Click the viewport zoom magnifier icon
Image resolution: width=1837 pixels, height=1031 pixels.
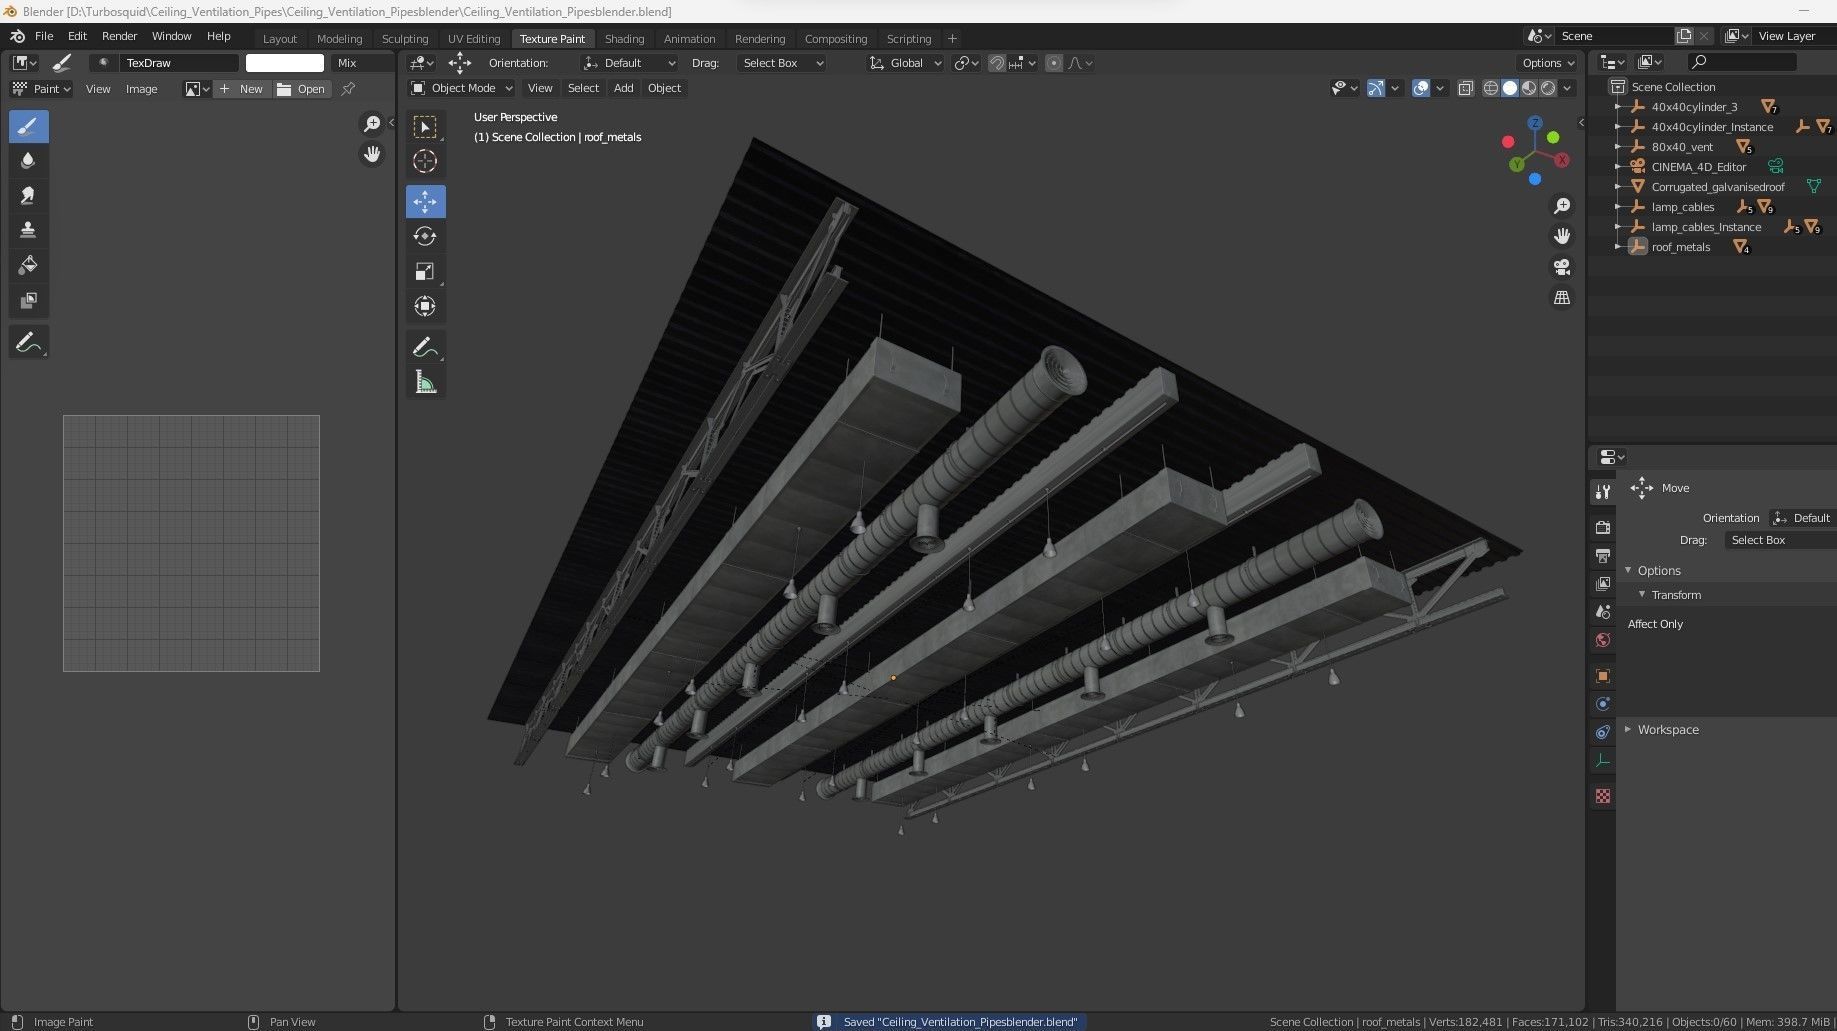click(1561, 206)
